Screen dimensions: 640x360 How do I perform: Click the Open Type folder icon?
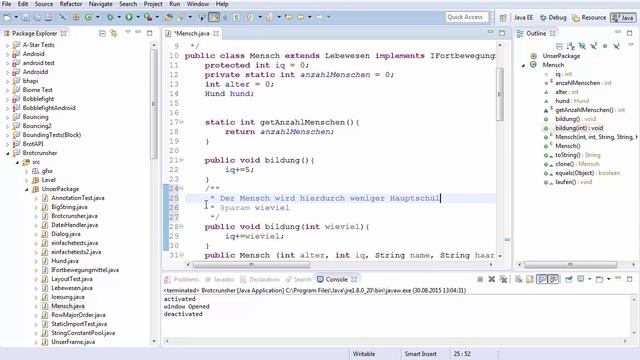point(168,17)
